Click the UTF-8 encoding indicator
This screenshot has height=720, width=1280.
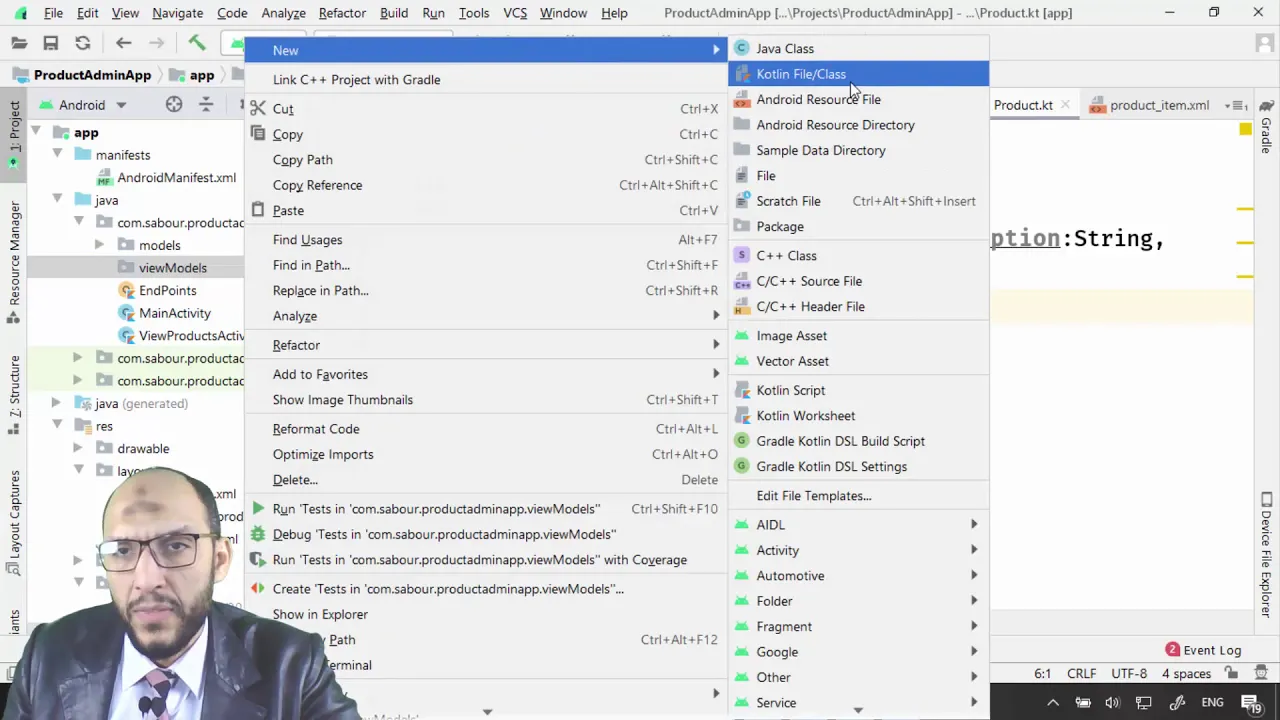click(x=1129, y=674)
